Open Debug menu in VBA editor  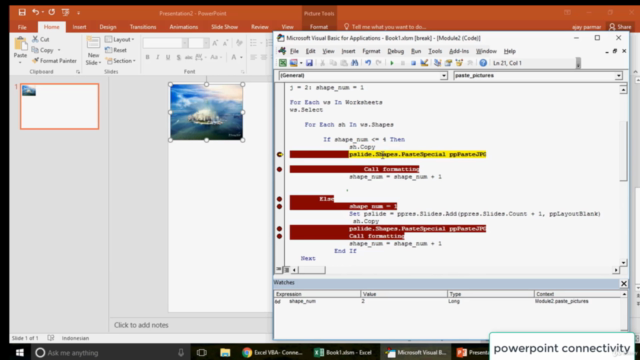click(396, 51)
